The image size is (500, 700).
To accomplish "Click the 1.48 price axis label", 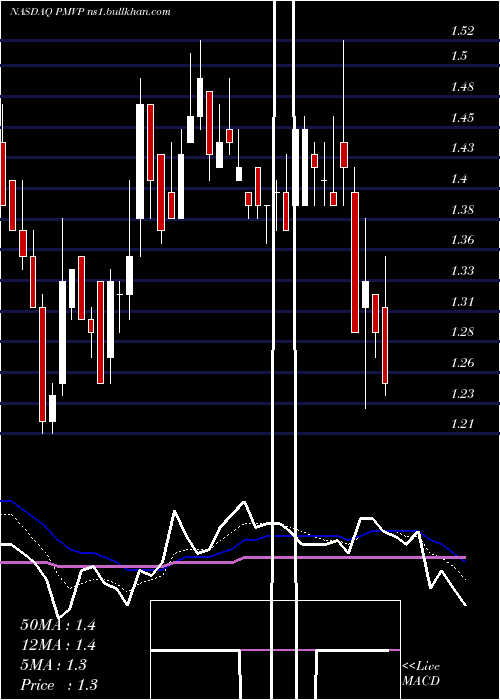I will tap(462, 87).
